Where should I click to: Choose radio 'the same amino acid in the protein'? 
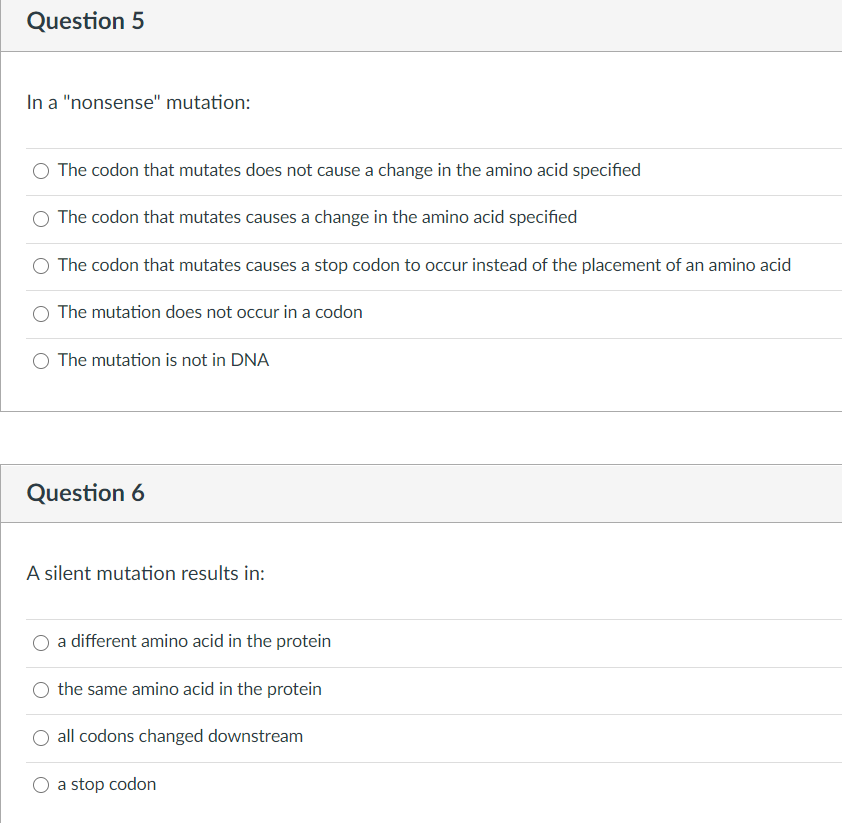[41, 690]
